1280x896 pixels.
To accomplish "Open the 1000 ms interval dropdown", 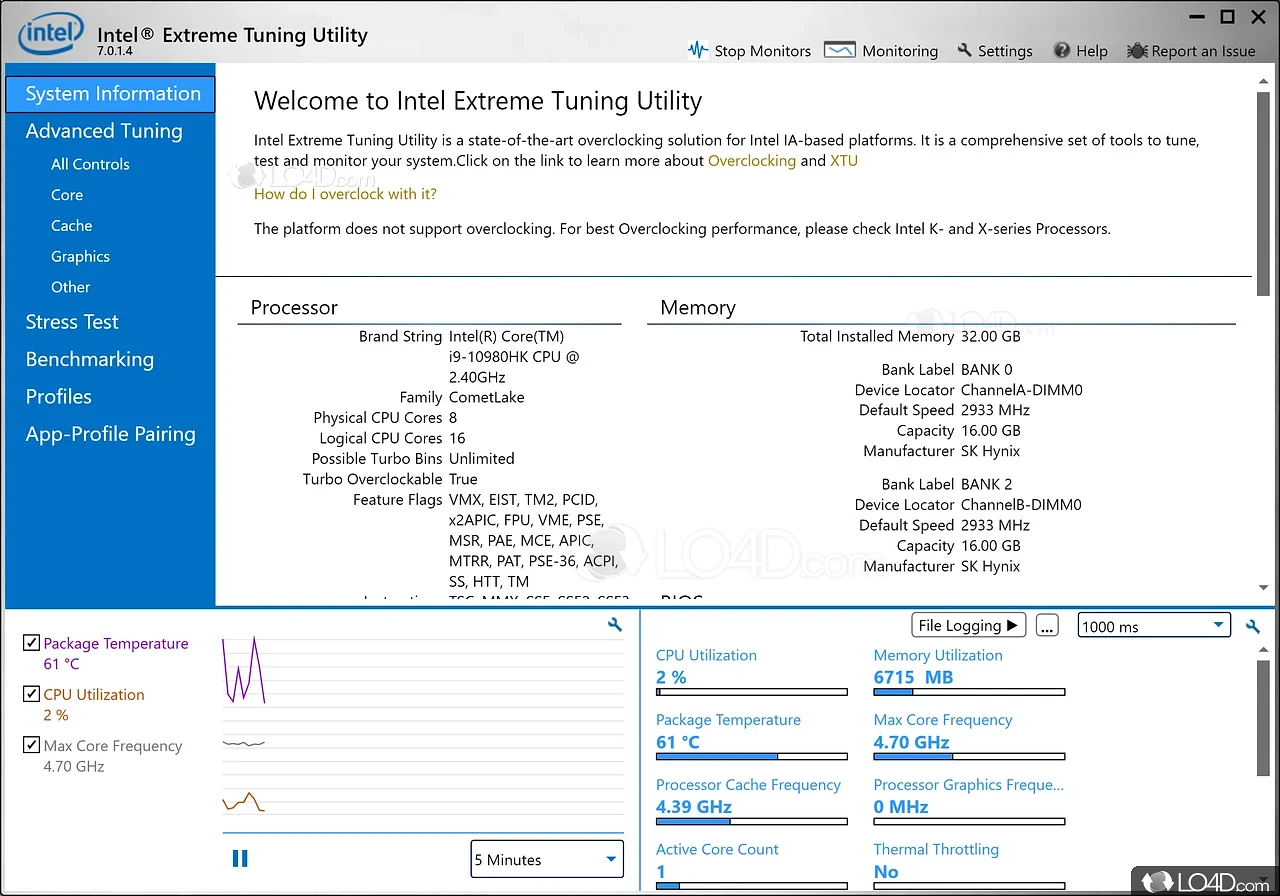I will [x=1154, y=626].
